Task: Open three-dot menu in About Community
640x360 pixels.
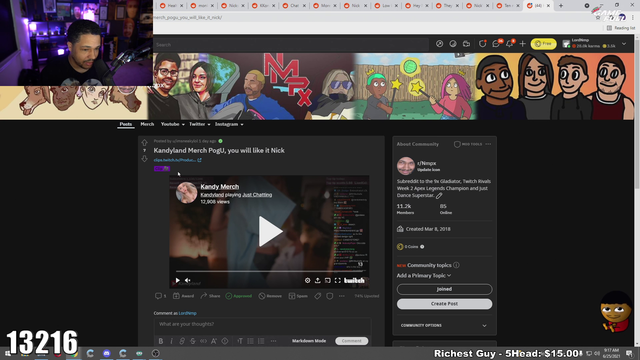Action: click(x=488, y=144)
